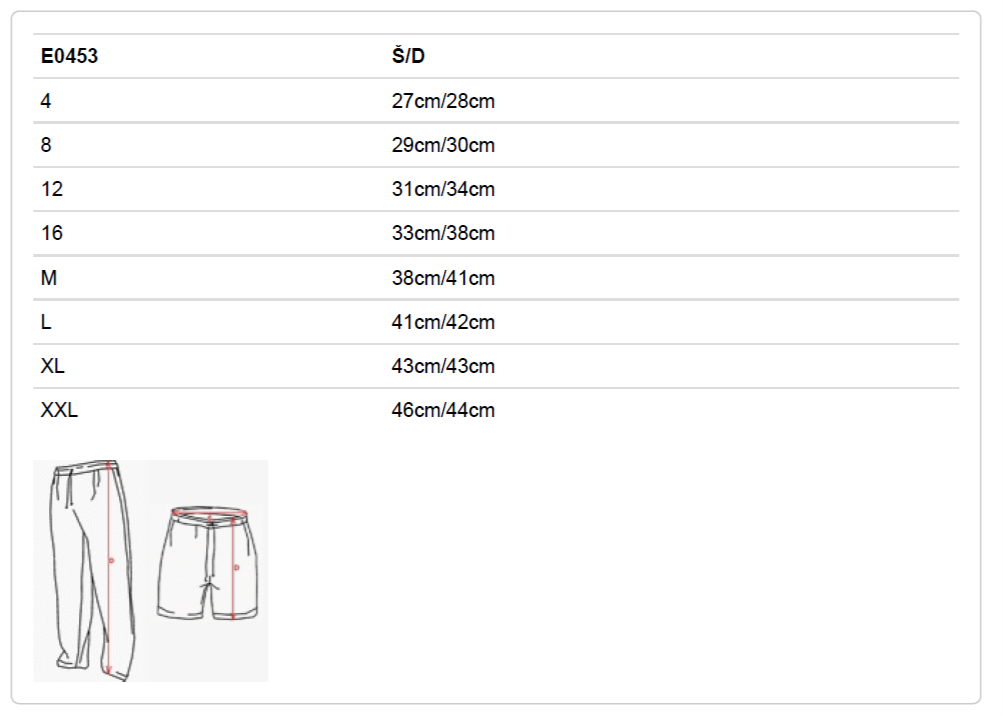Image resolution: width=1003 pixels, height=716 pixels.
Task: Click the 29cm/30cm measurement cell
Action: tap(443, 145)
